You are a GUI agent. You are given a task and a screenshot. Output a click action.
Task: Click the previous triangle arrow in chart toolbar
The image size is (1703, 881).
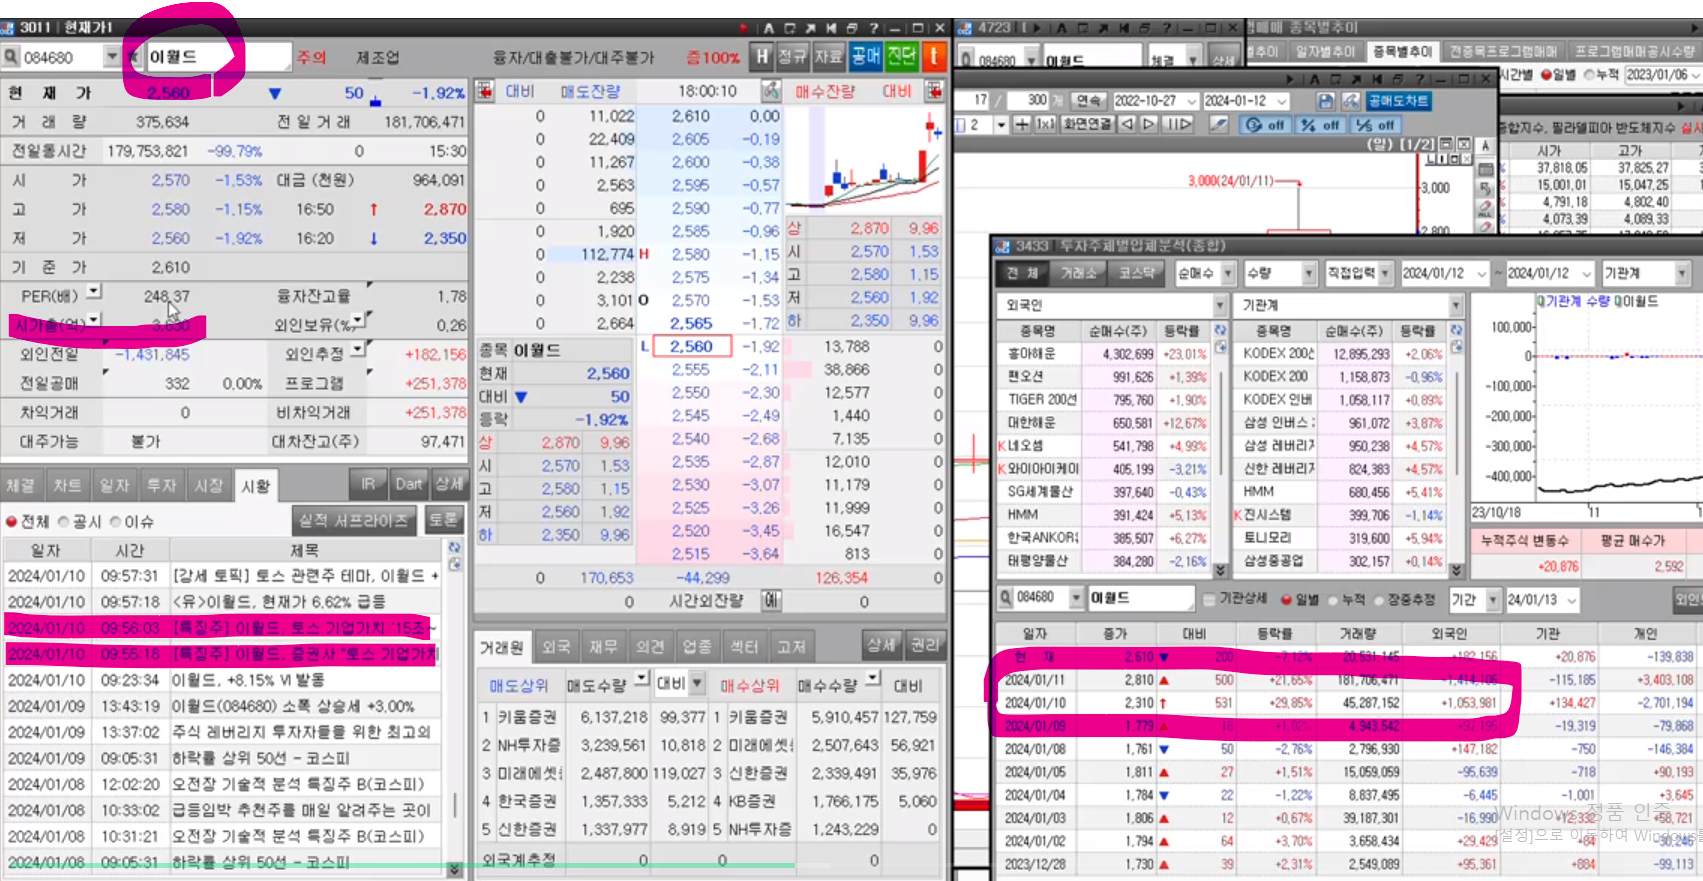click(1127, 124)
